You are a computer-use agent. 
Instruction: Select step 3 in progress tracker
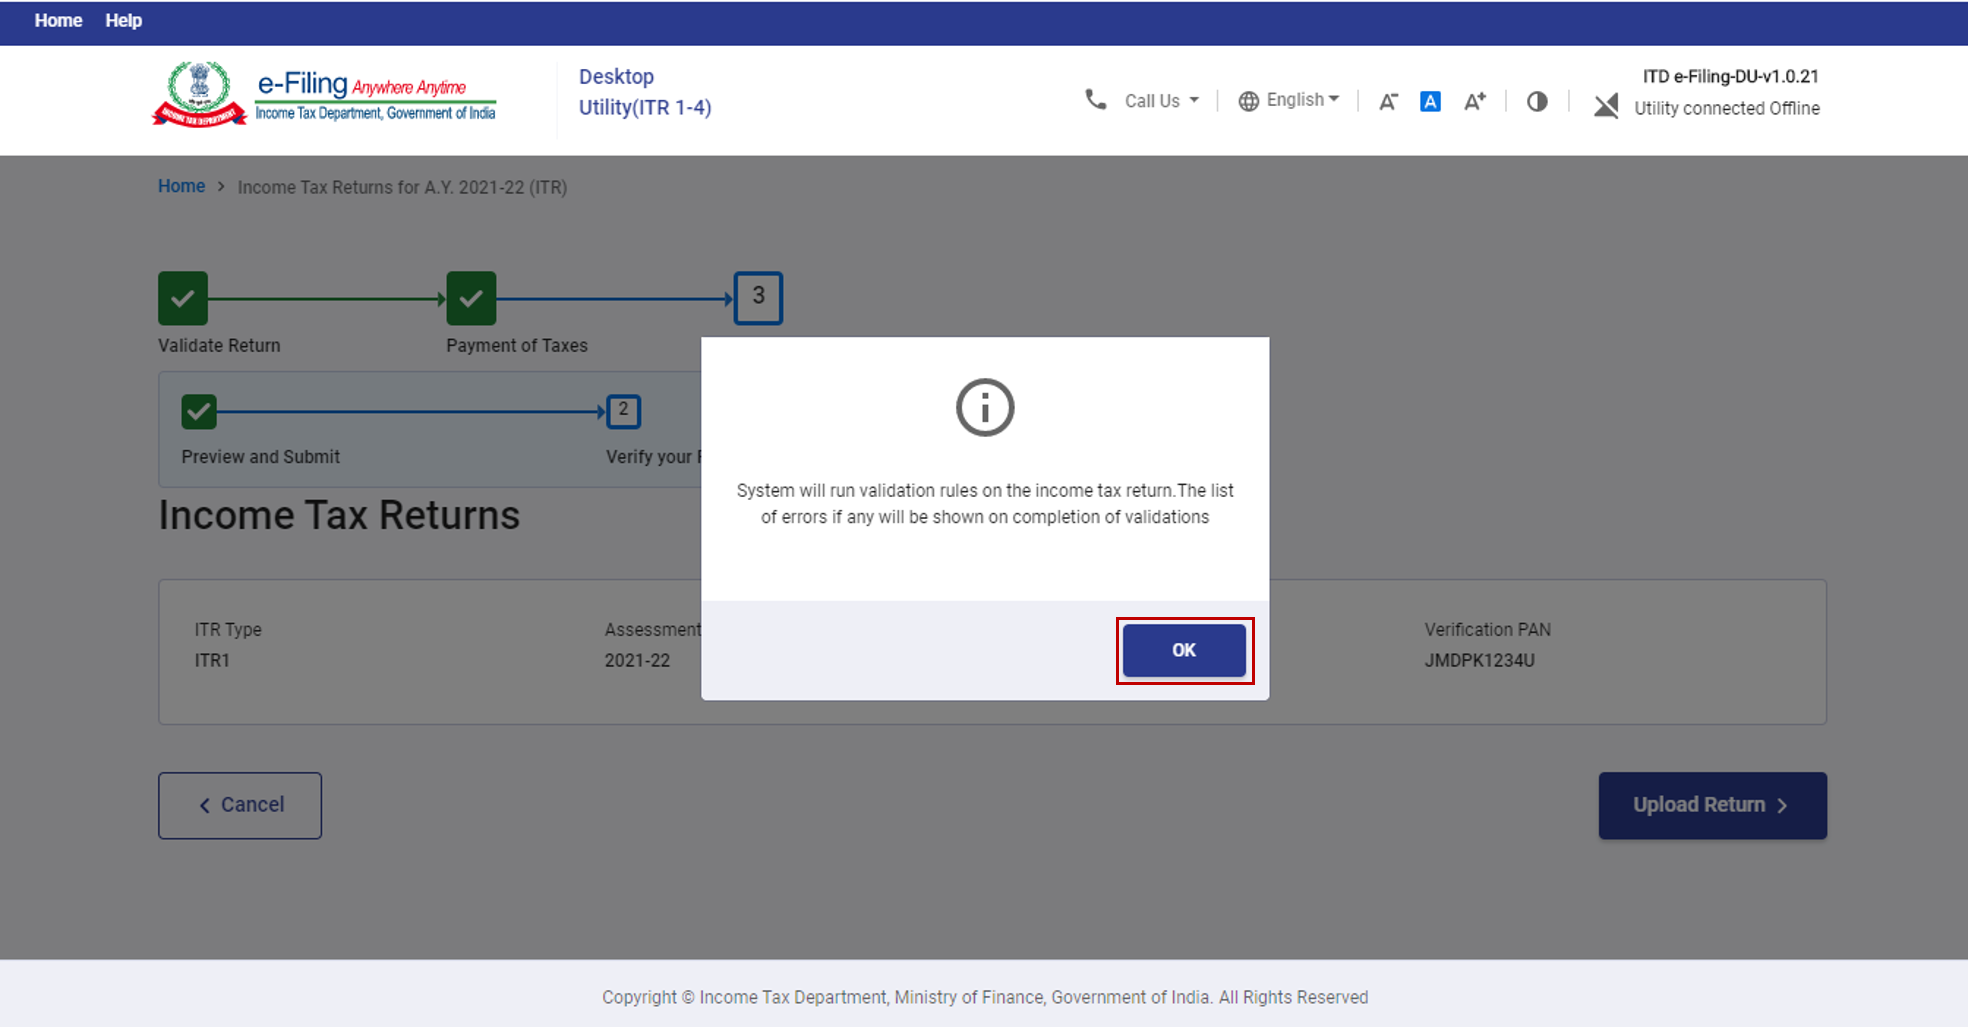pyautogui.click(x=758, y=297)
